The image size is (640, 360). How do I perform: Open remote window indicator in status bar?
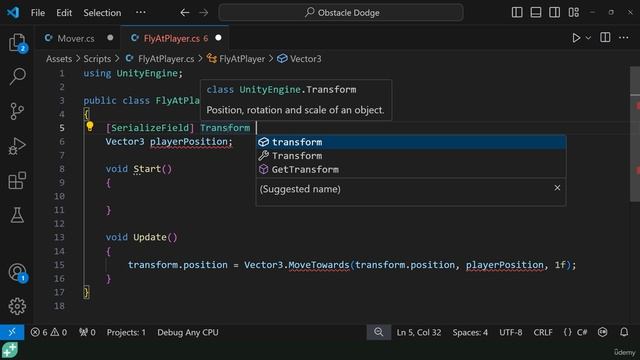12,332
